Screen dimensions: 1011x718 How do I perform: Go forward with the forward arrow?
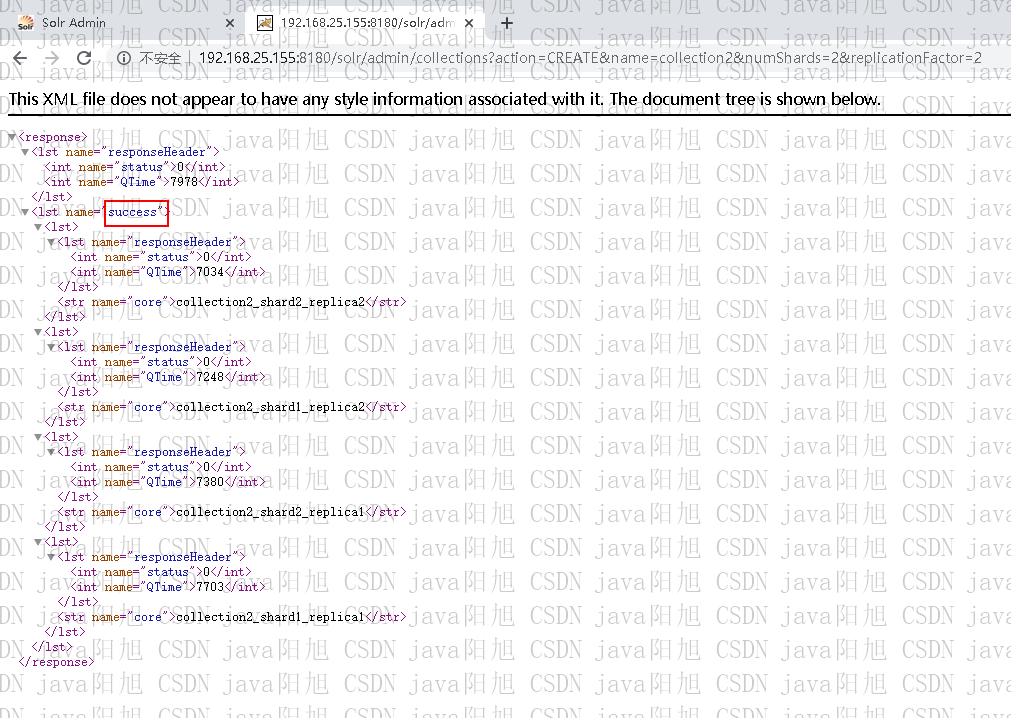coord(52,58)
